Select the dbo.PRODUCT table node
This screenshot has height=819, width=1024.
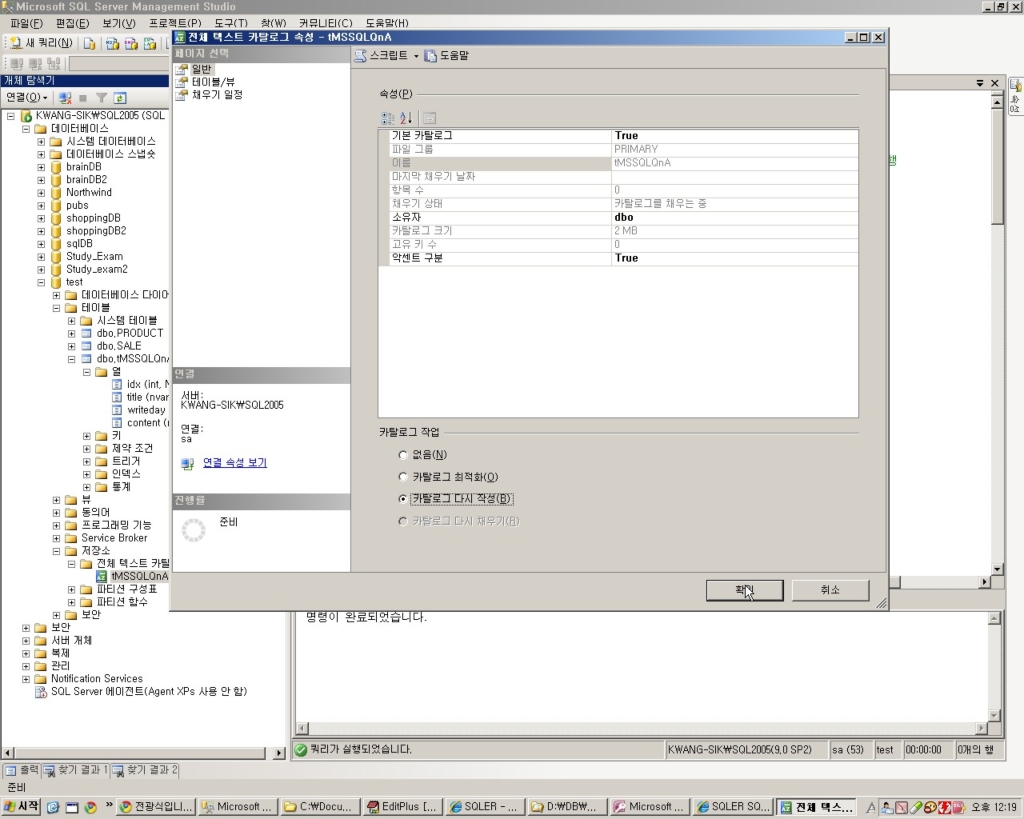(130, 333)
